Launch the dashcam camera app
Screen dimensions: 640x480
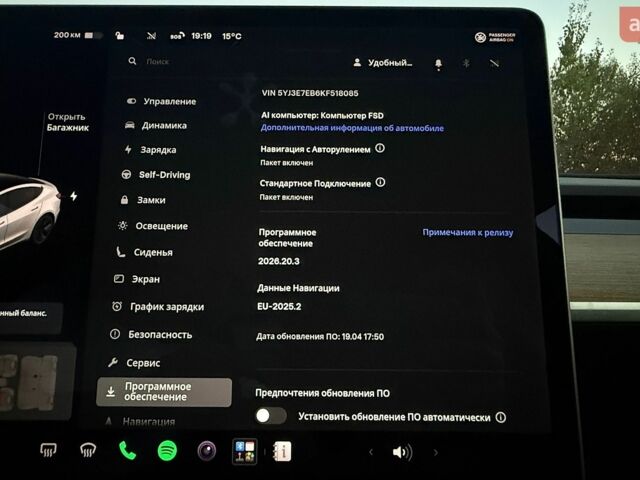[207, 451]
